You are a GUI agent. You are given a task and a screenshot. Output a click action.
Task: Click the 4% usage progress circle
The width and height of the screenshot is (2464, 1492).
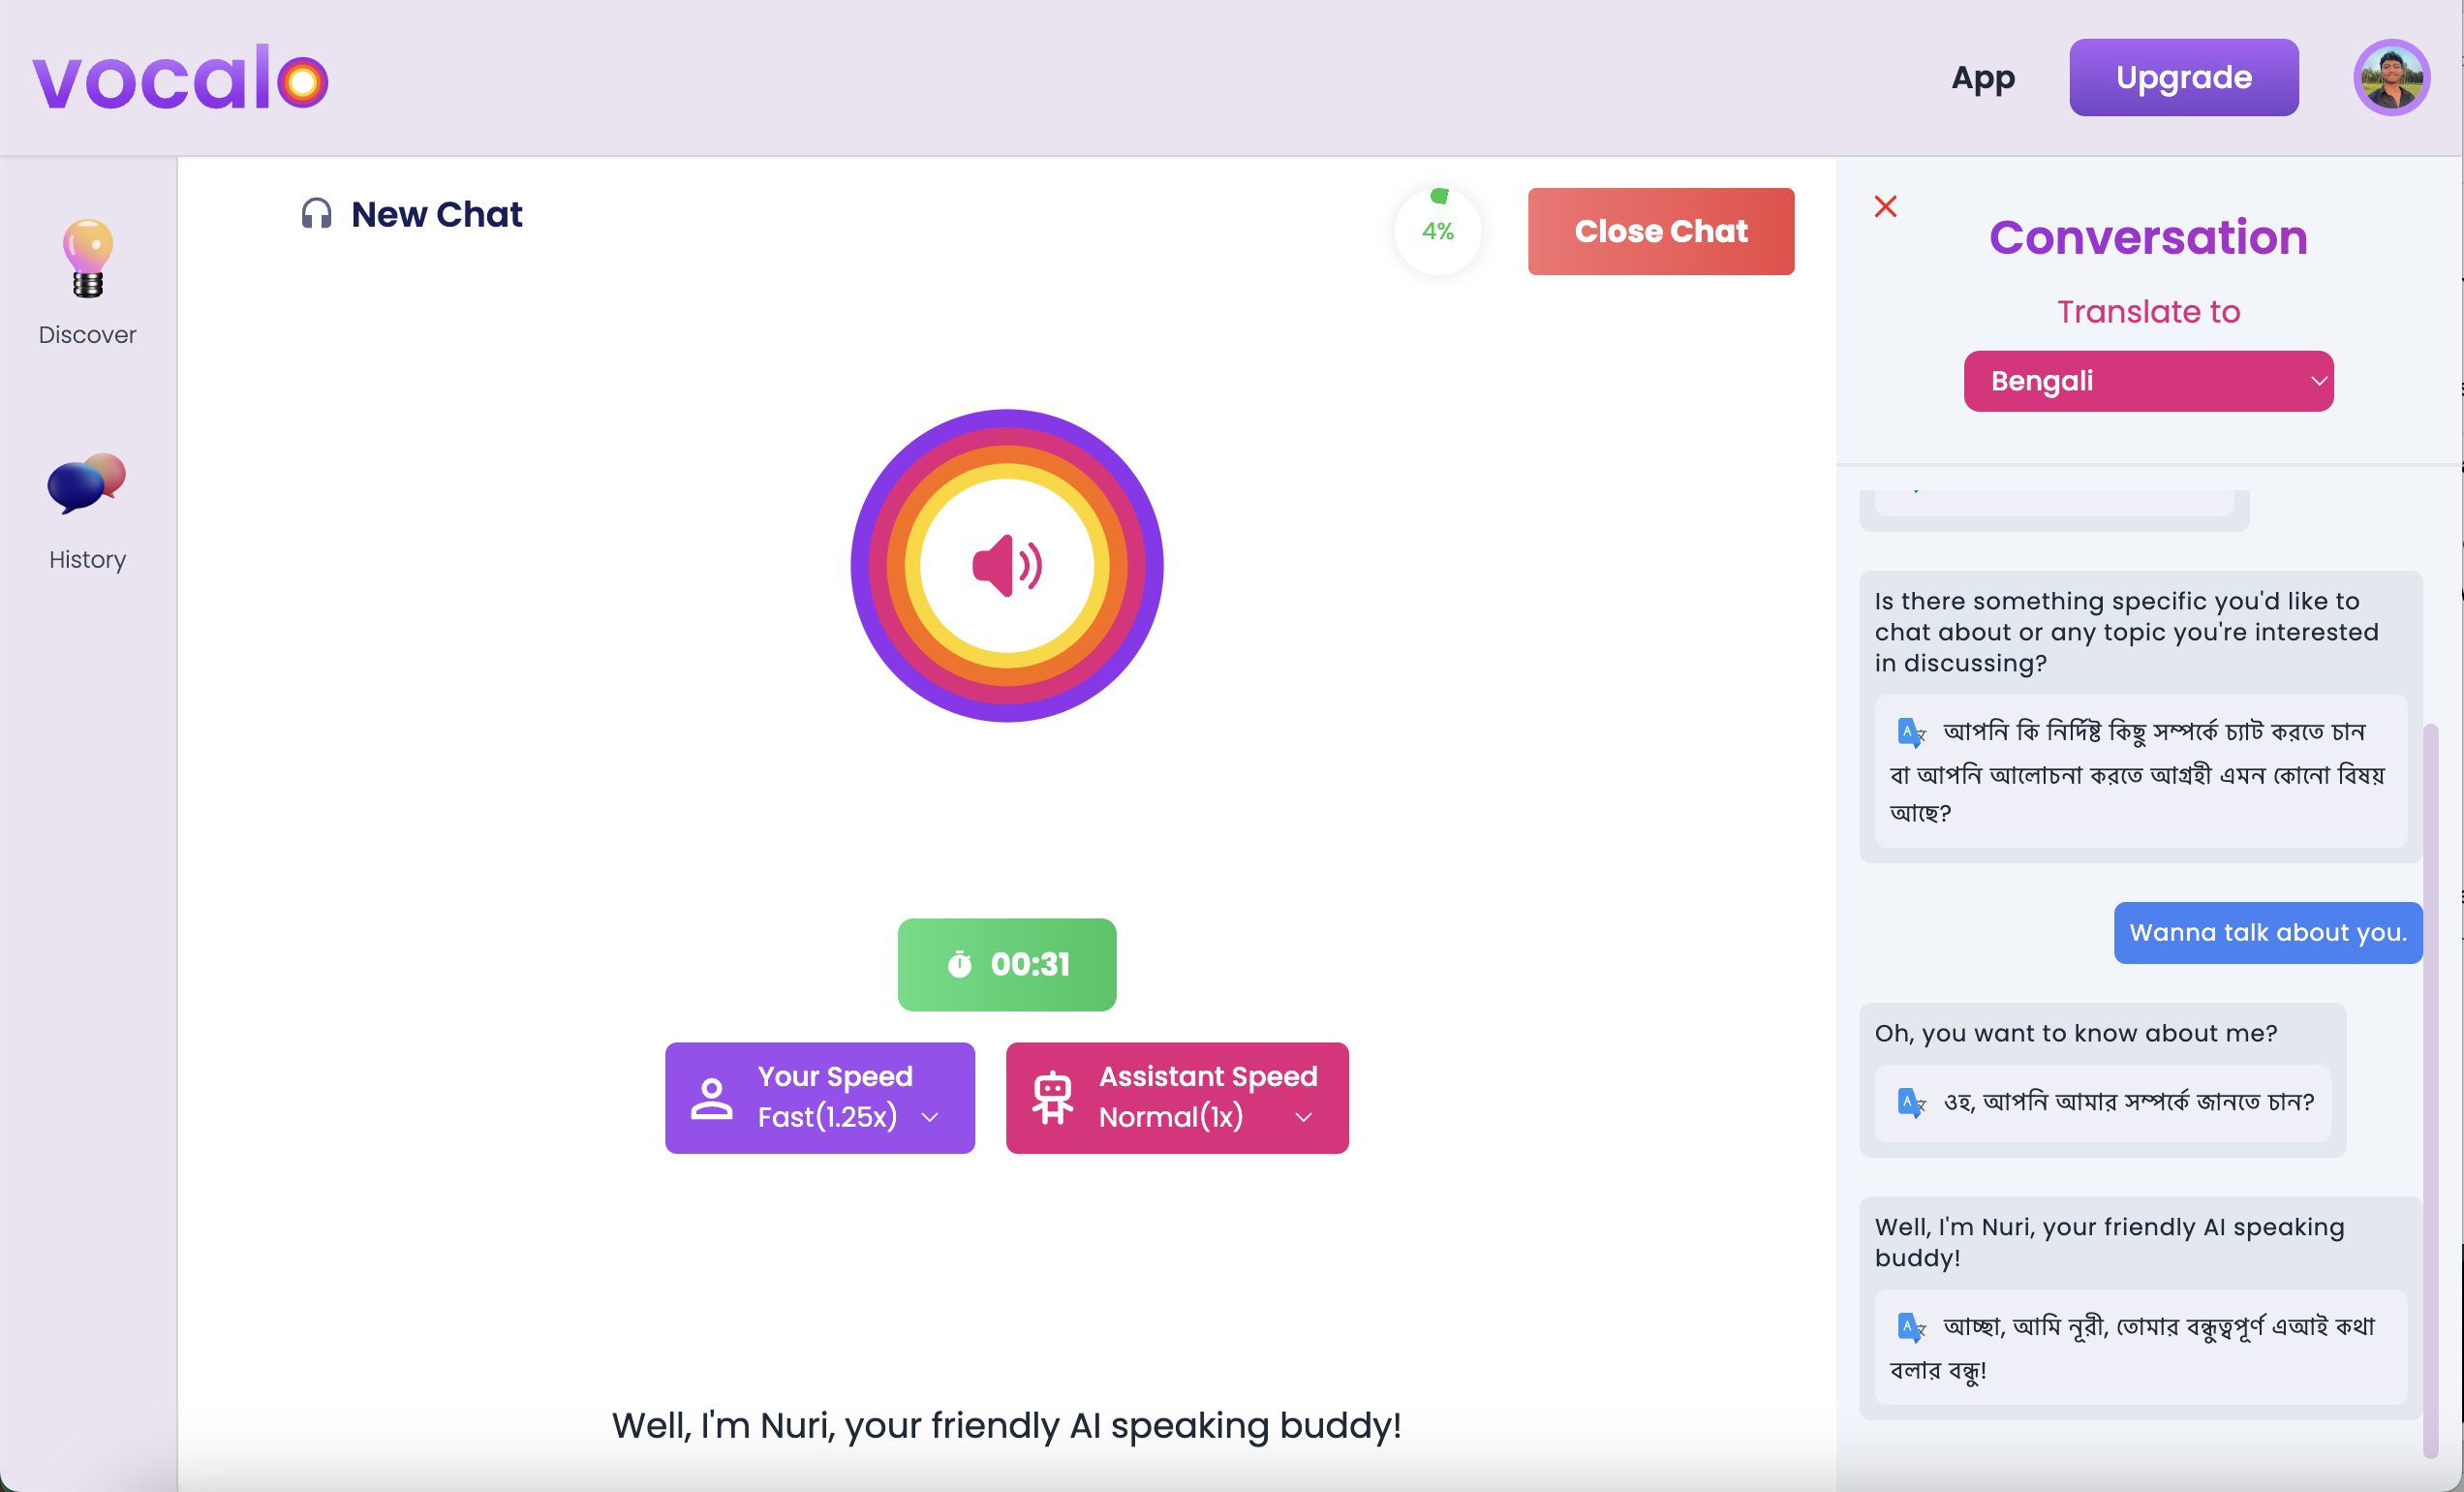pos(1437,231)
